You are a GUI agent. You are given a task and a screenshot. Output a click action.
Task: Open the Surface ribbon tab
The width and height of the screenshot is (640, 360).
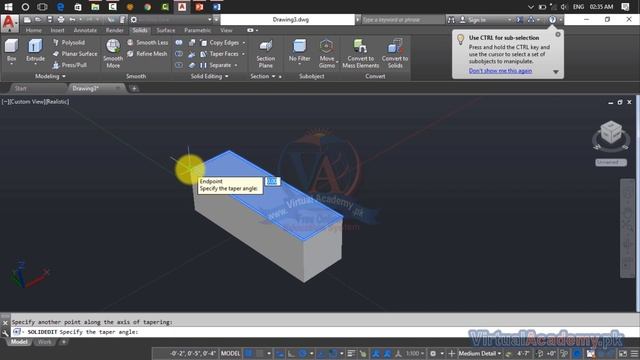click(x=165, y=30)
